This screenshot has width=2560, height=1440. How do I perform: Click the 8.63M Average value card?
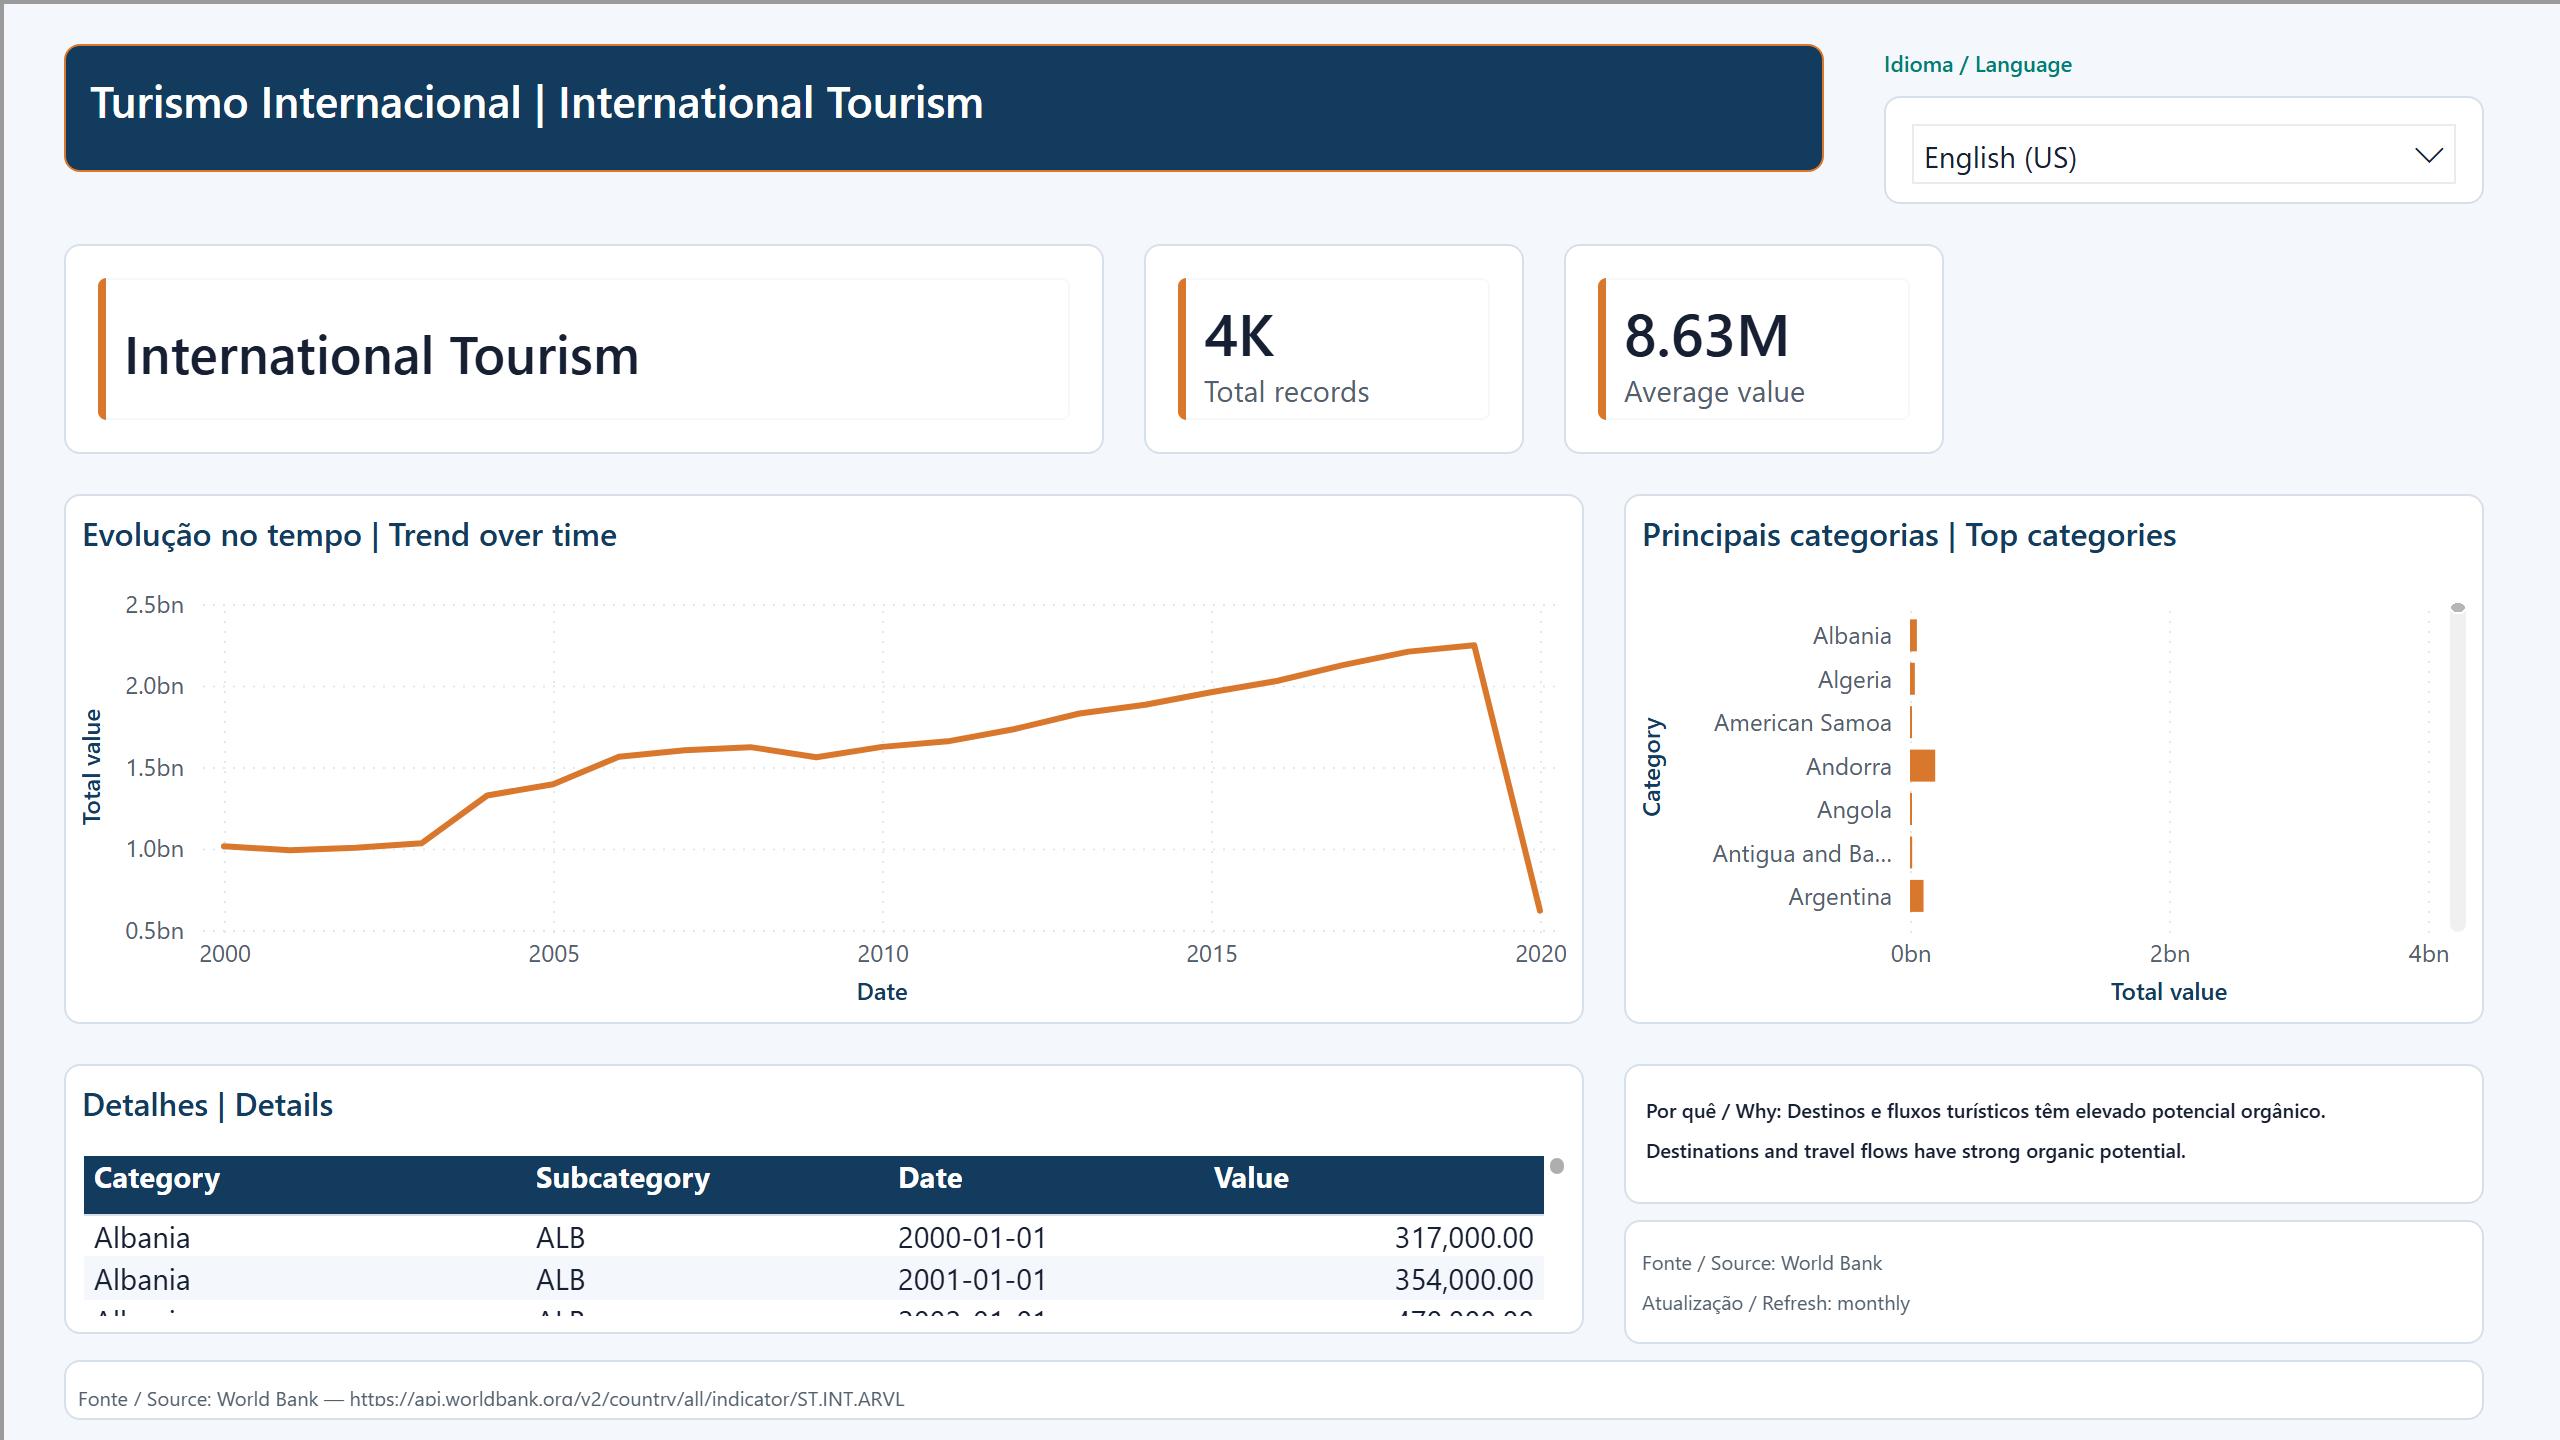[1753, 349]
